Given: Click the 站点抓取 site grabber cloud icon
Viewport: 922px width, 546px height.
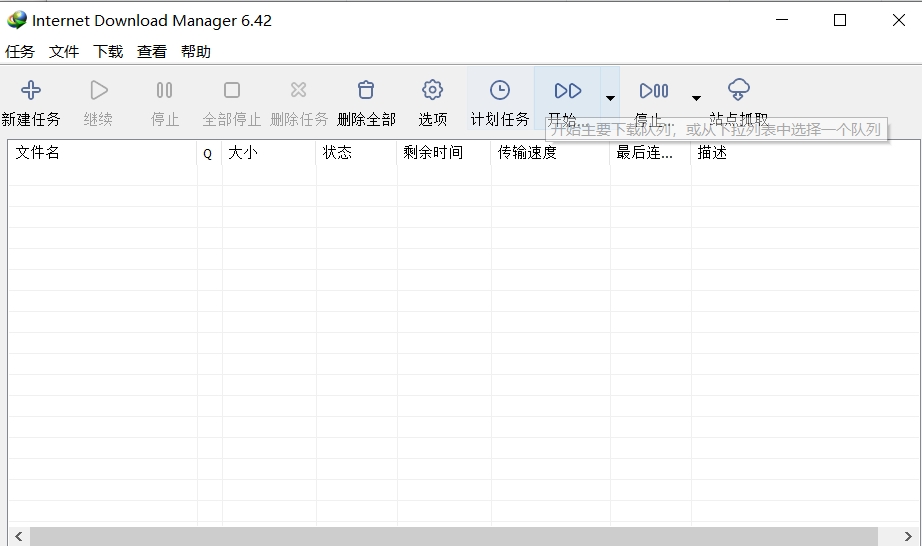Looking at the screenshot, I should pyautogui.click(x=739, y=90).
